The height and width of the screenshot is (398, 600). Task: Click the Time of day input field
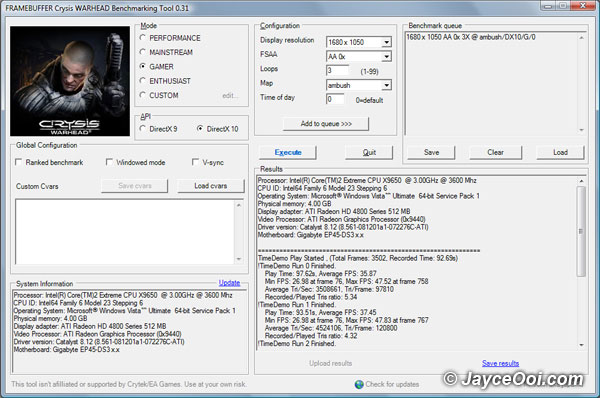[x=335, y=100]
